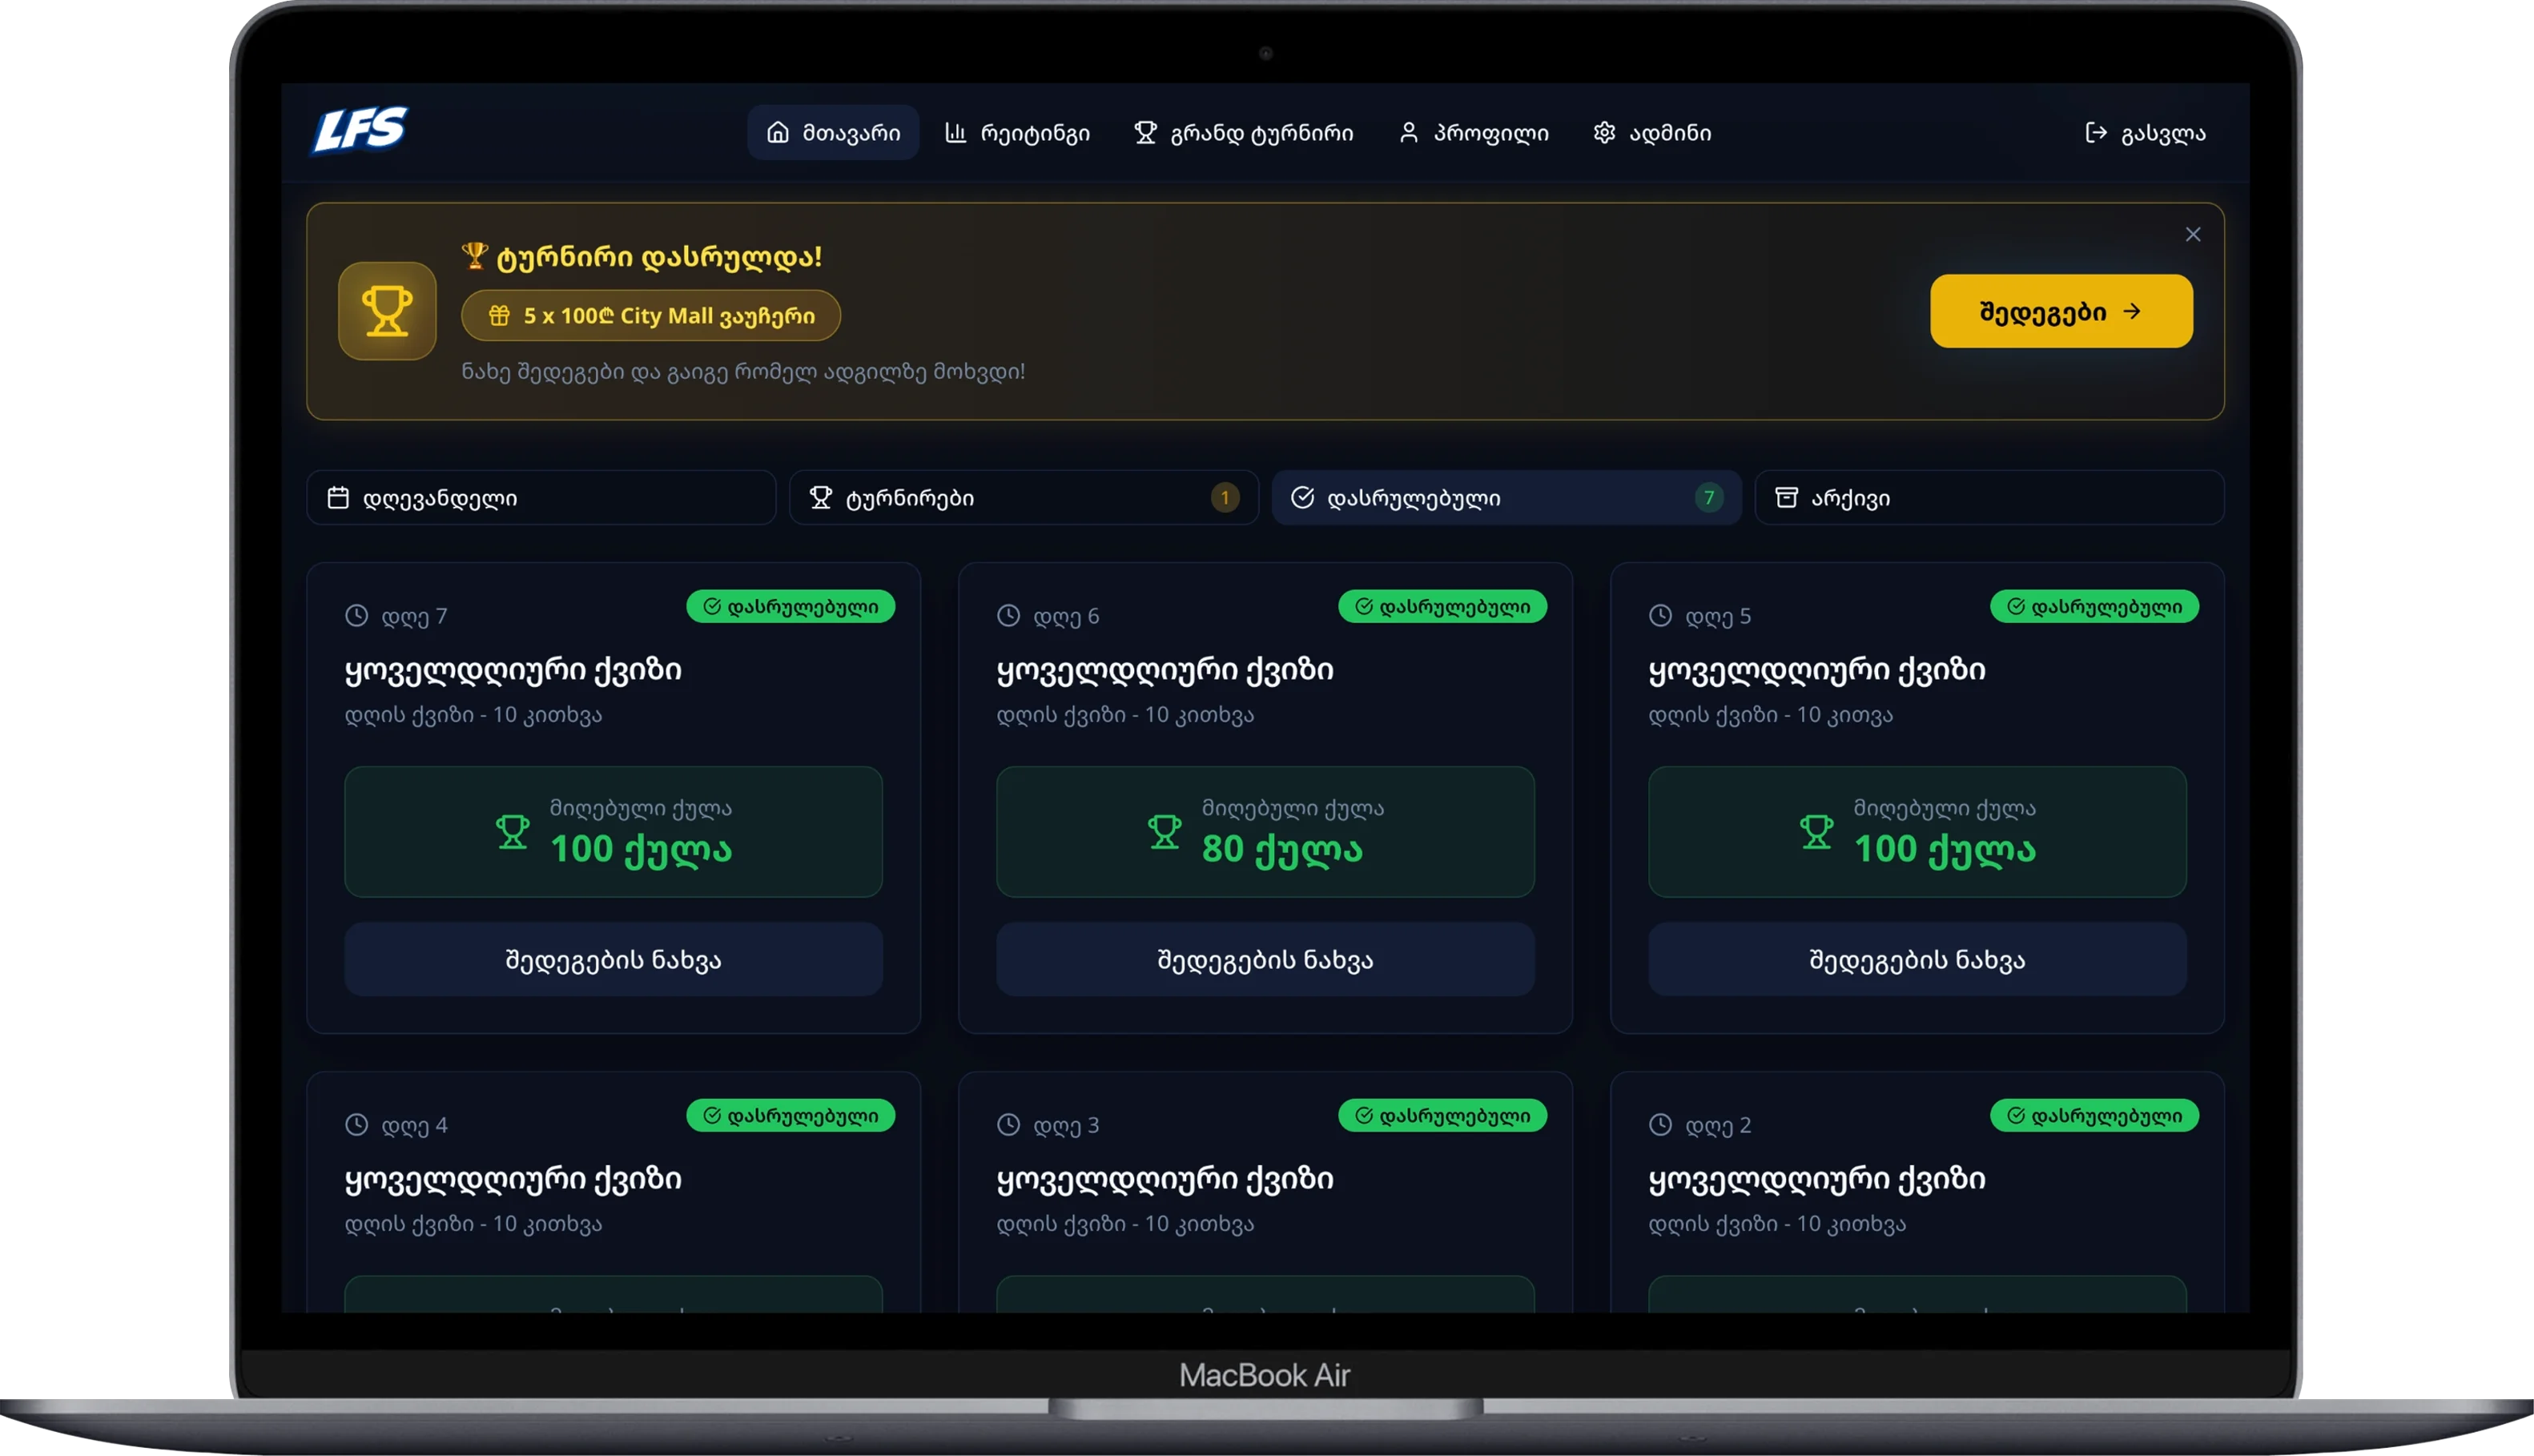Switch to ტურნირები tab
The height and width of the screenshot is (1456, 2534).
1023,497
